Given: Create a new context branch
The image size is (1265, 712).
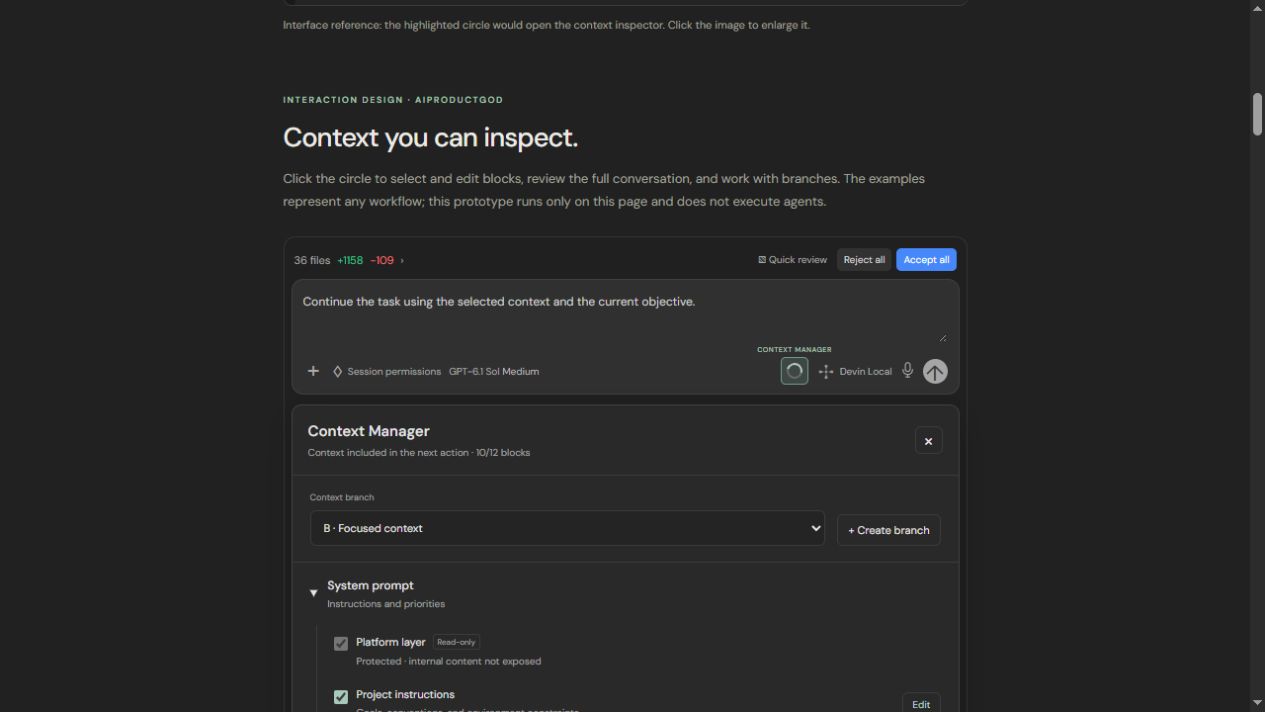Looking at the screenshot, I should [889, 530].
